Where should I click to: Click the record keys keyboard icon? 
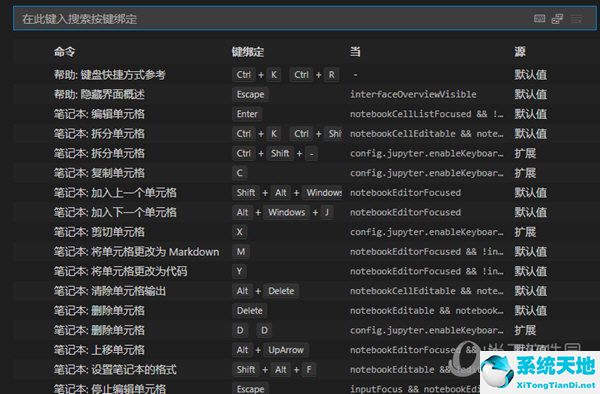[x=540, y=18]
